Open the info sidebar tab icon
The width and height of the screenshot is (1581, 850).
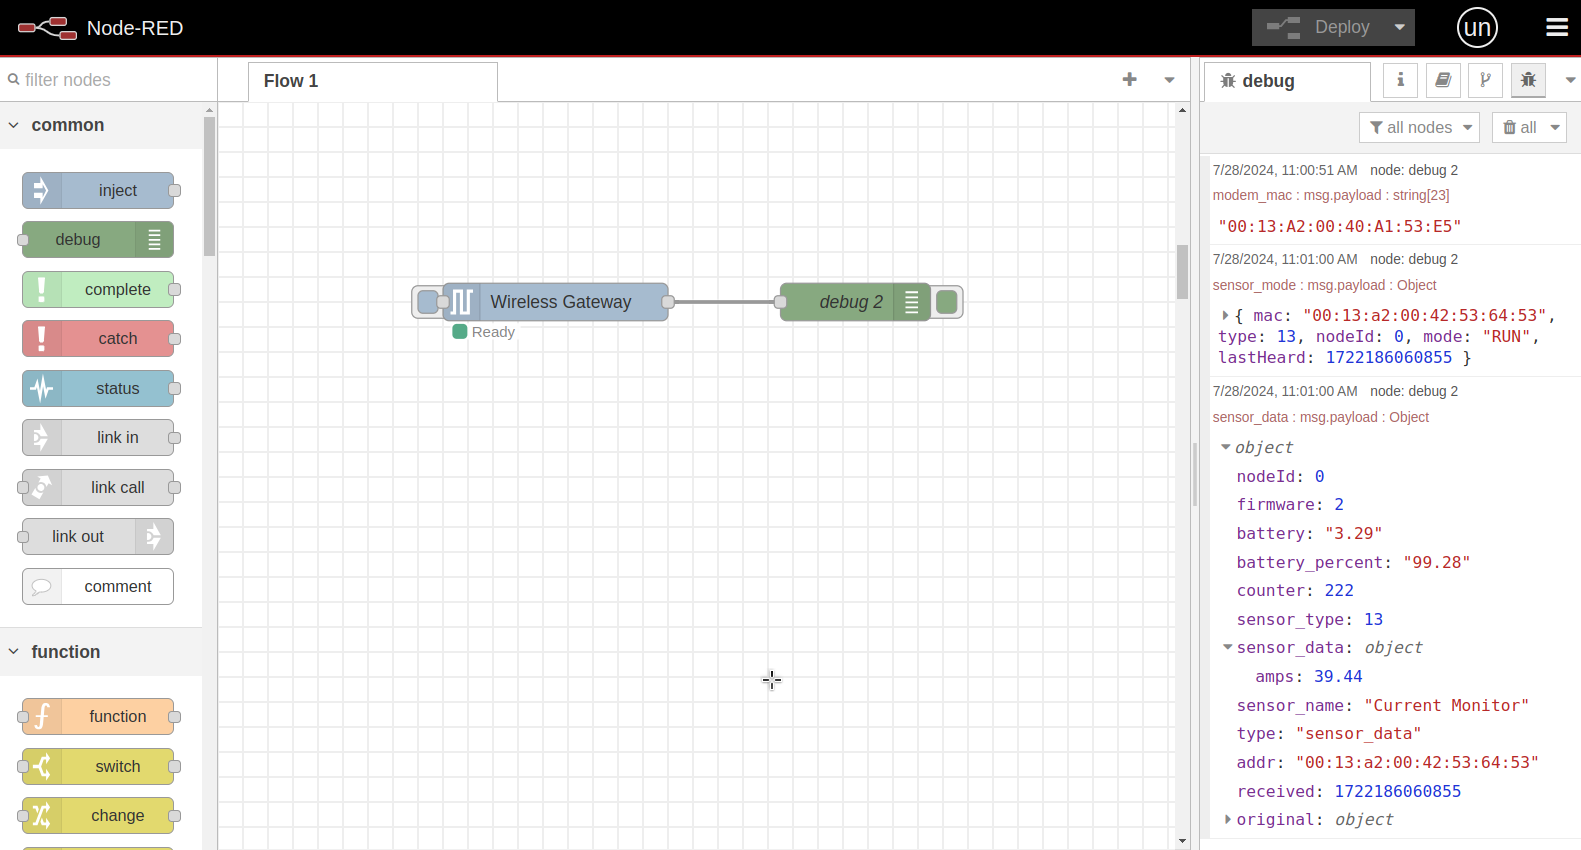point(1400,80)
